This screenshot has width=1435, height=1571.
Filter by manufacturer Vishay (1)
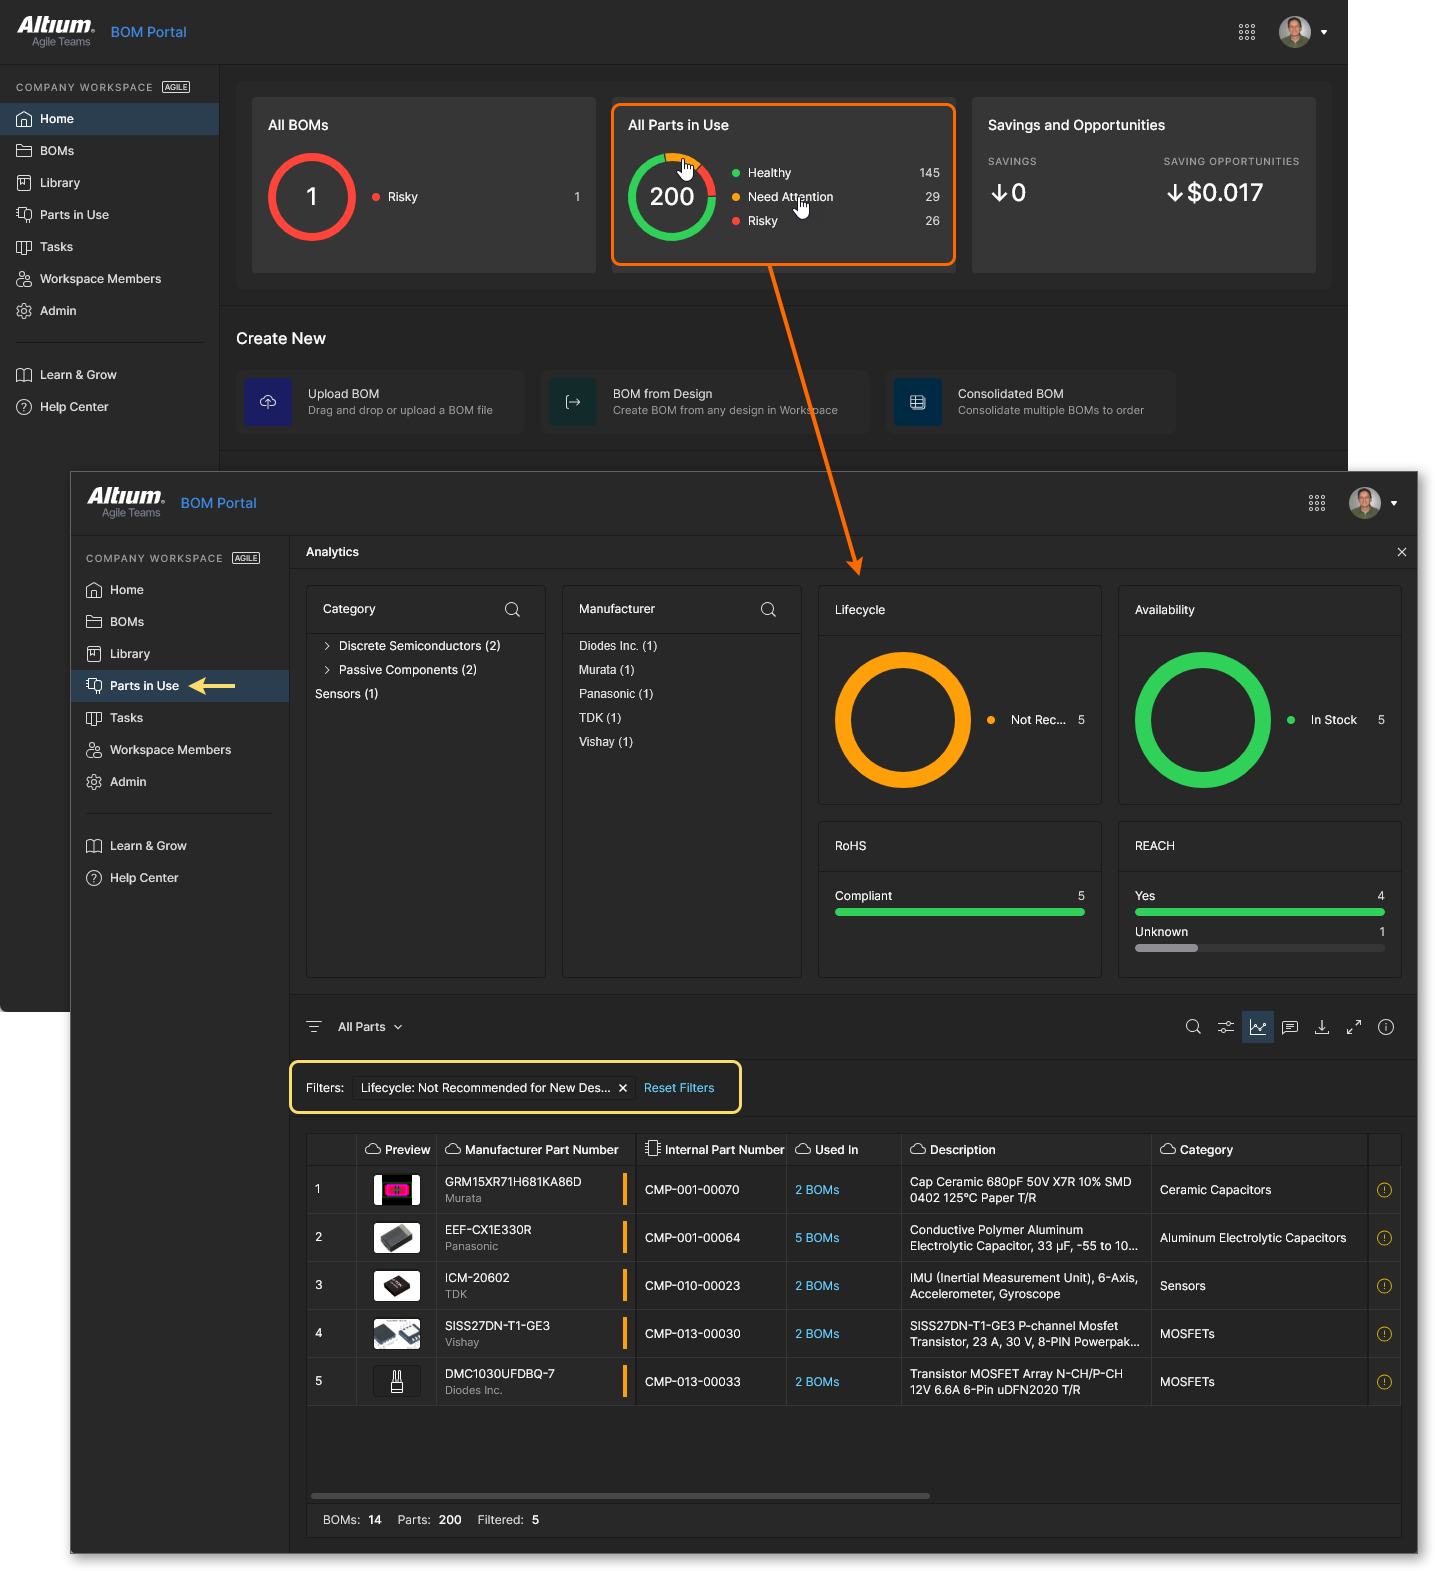click(x=606, y=742)
